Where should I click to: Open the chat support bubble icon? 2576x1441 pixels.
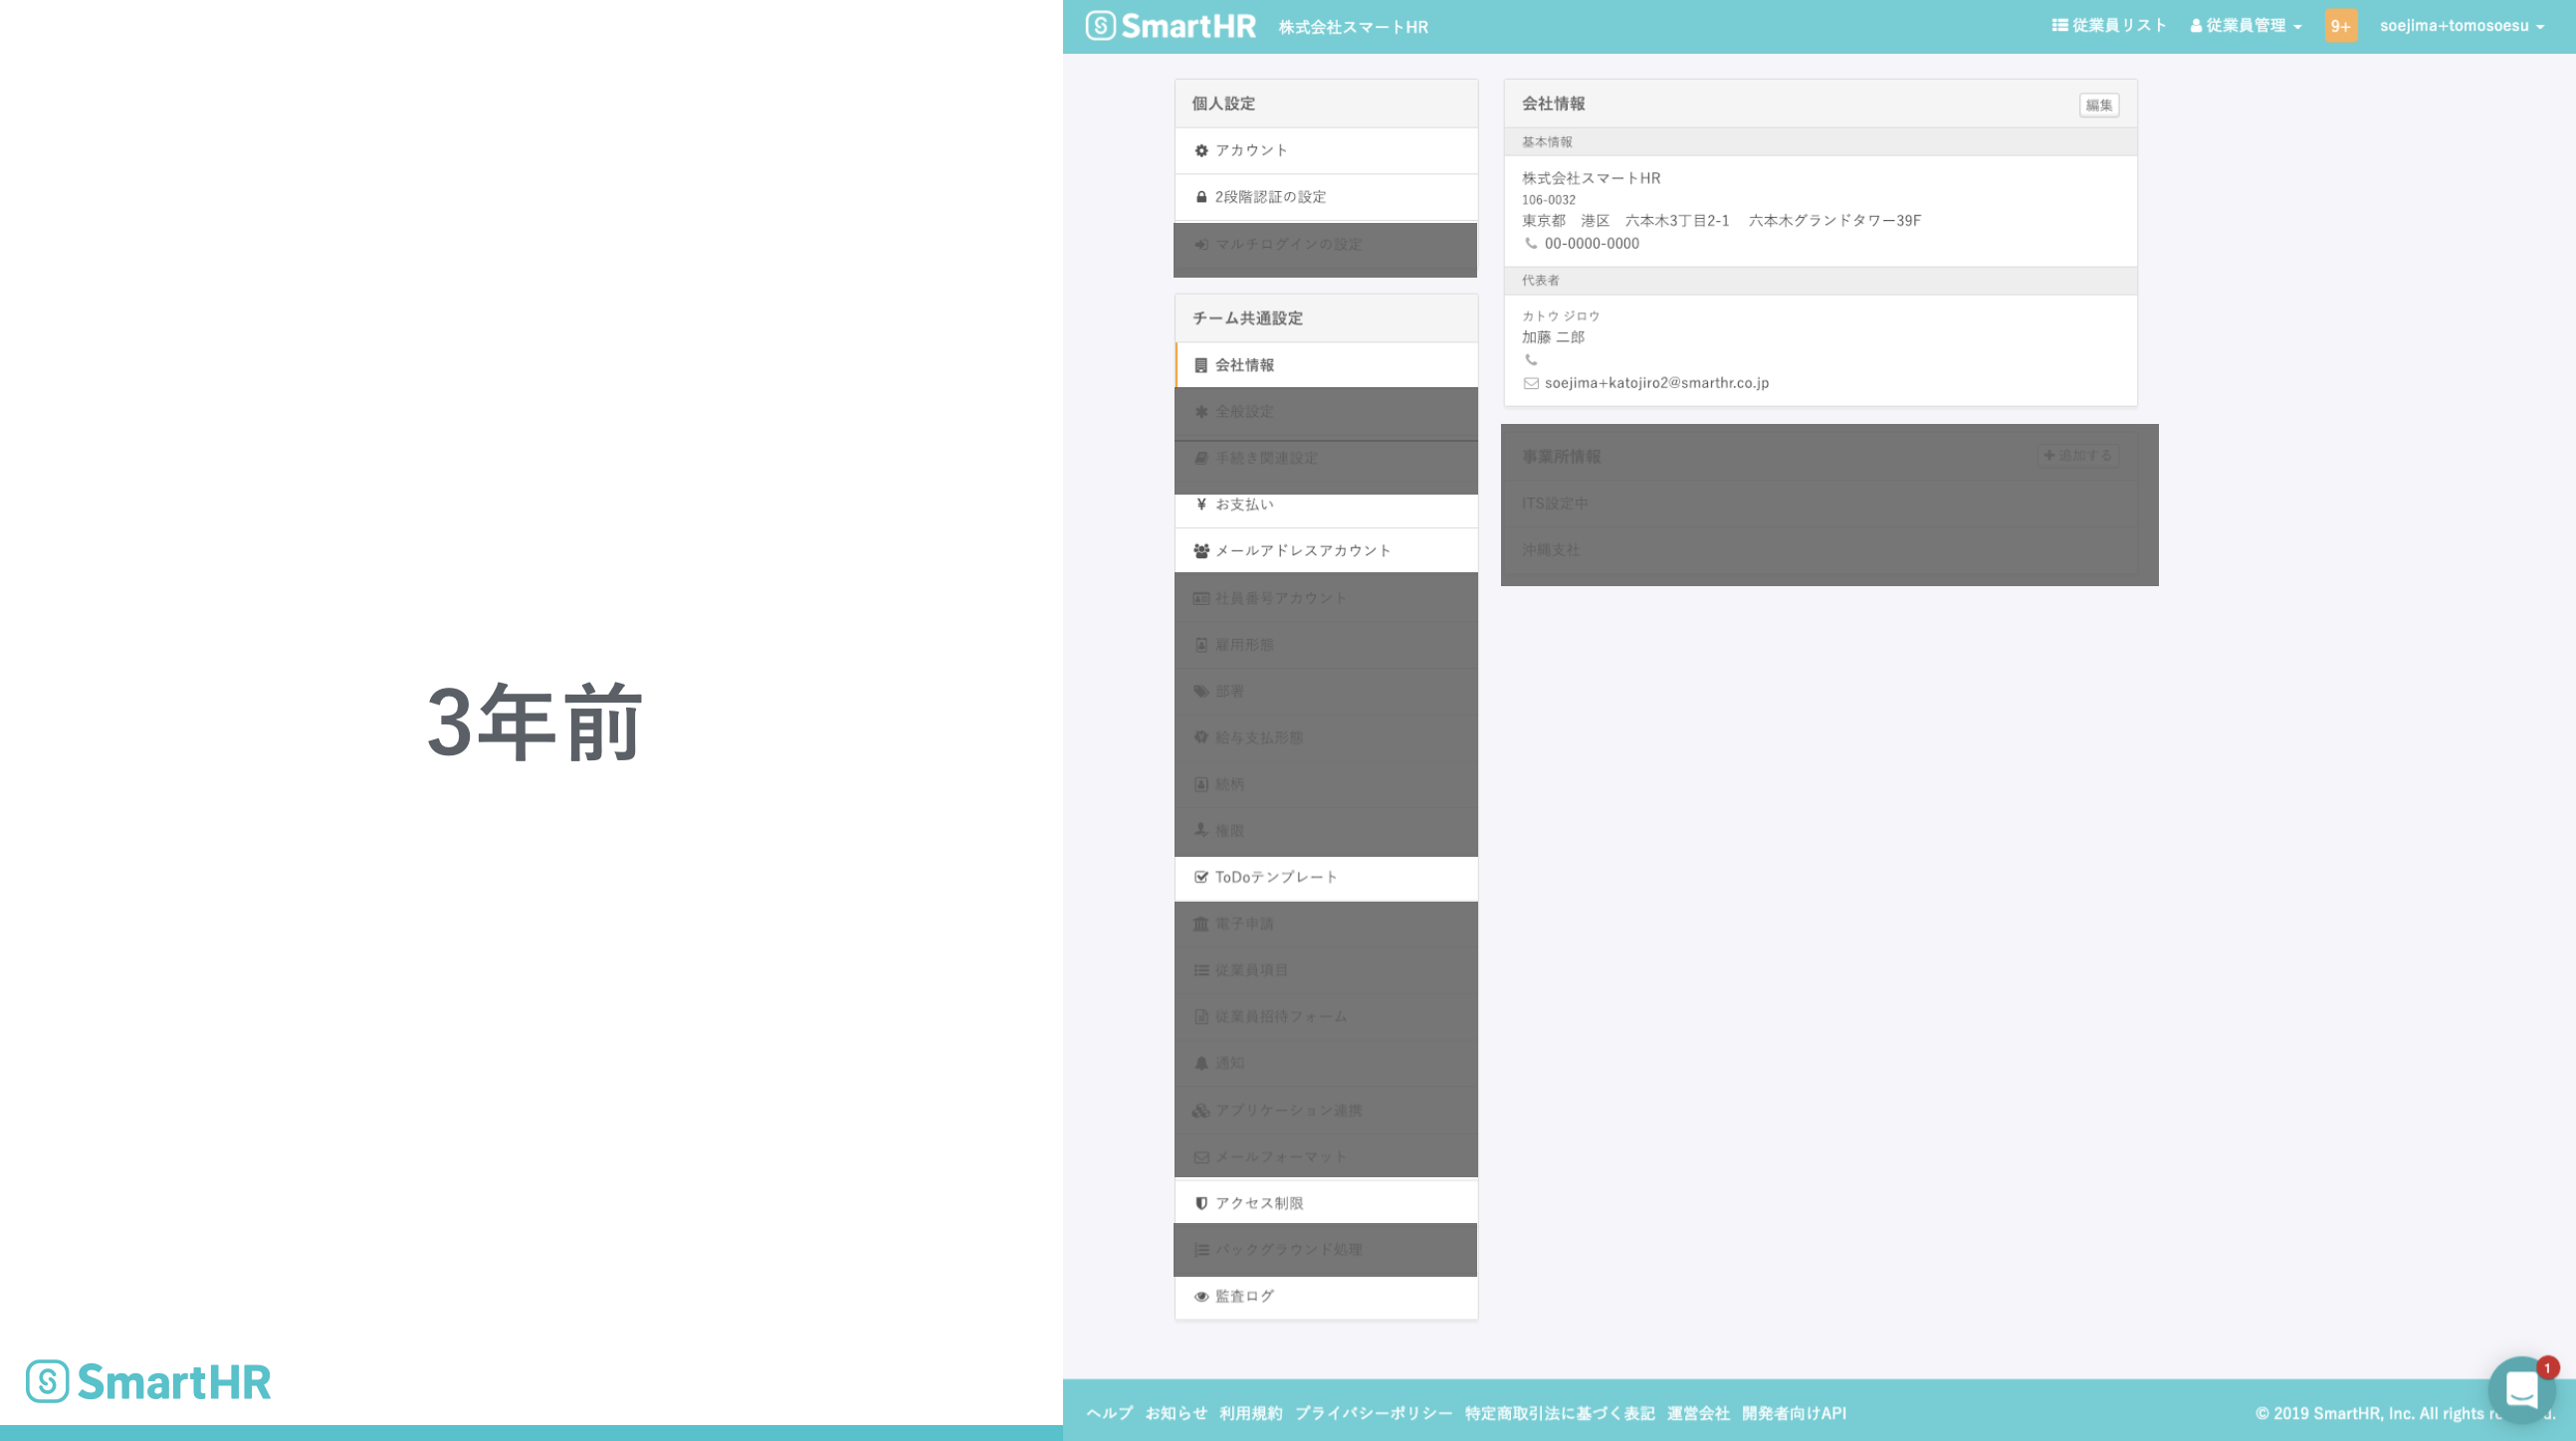[x=2521, y=1388]
